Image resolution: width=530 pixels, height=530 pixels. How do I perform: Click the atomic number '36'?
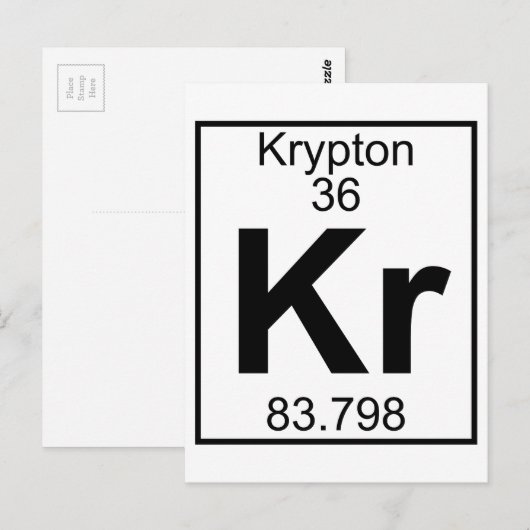coord(336,195)
